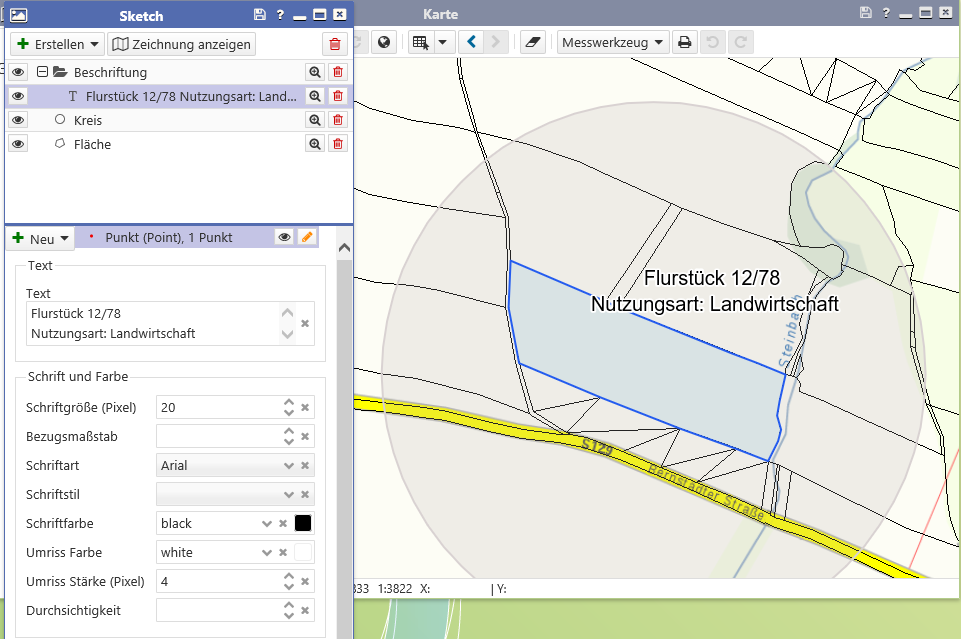
Task: Click the Text multiline input field
Action: [x=170, y=323]
